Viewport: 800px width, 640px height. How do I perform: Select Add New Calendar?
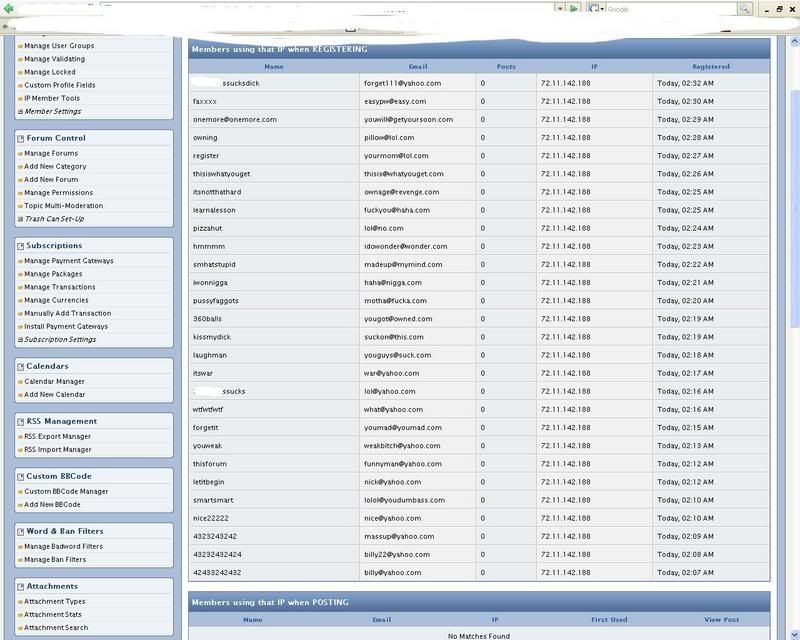(x=55, y=395)
